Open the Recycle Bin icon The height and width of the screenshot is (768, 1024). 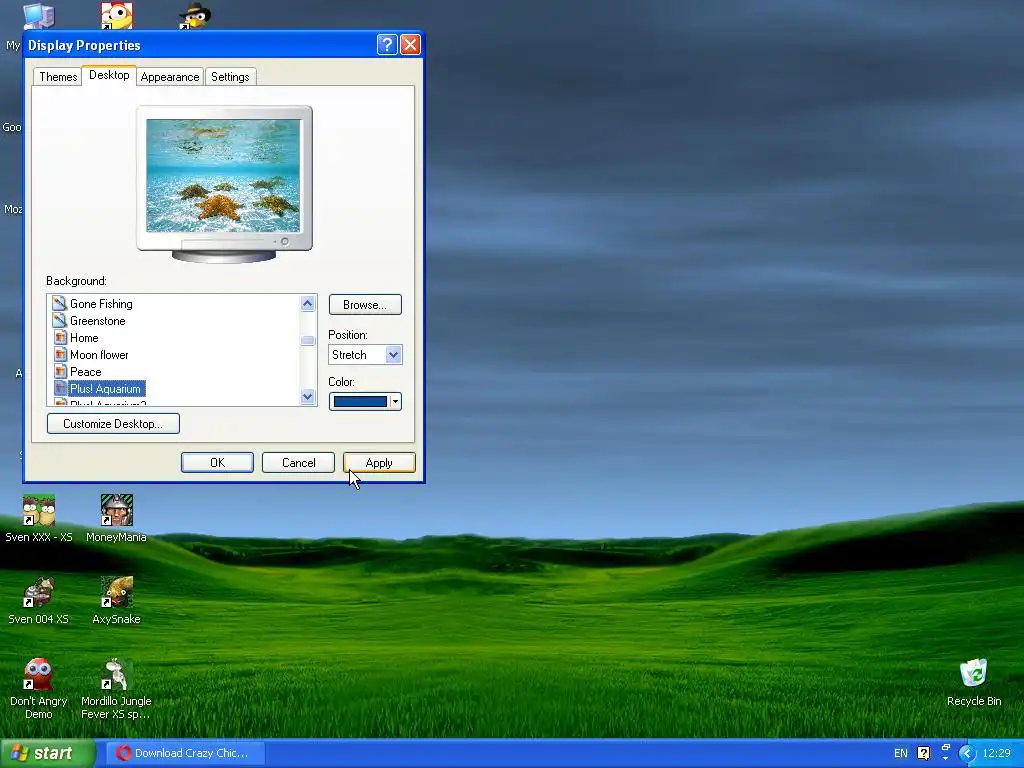click(974, 682)
